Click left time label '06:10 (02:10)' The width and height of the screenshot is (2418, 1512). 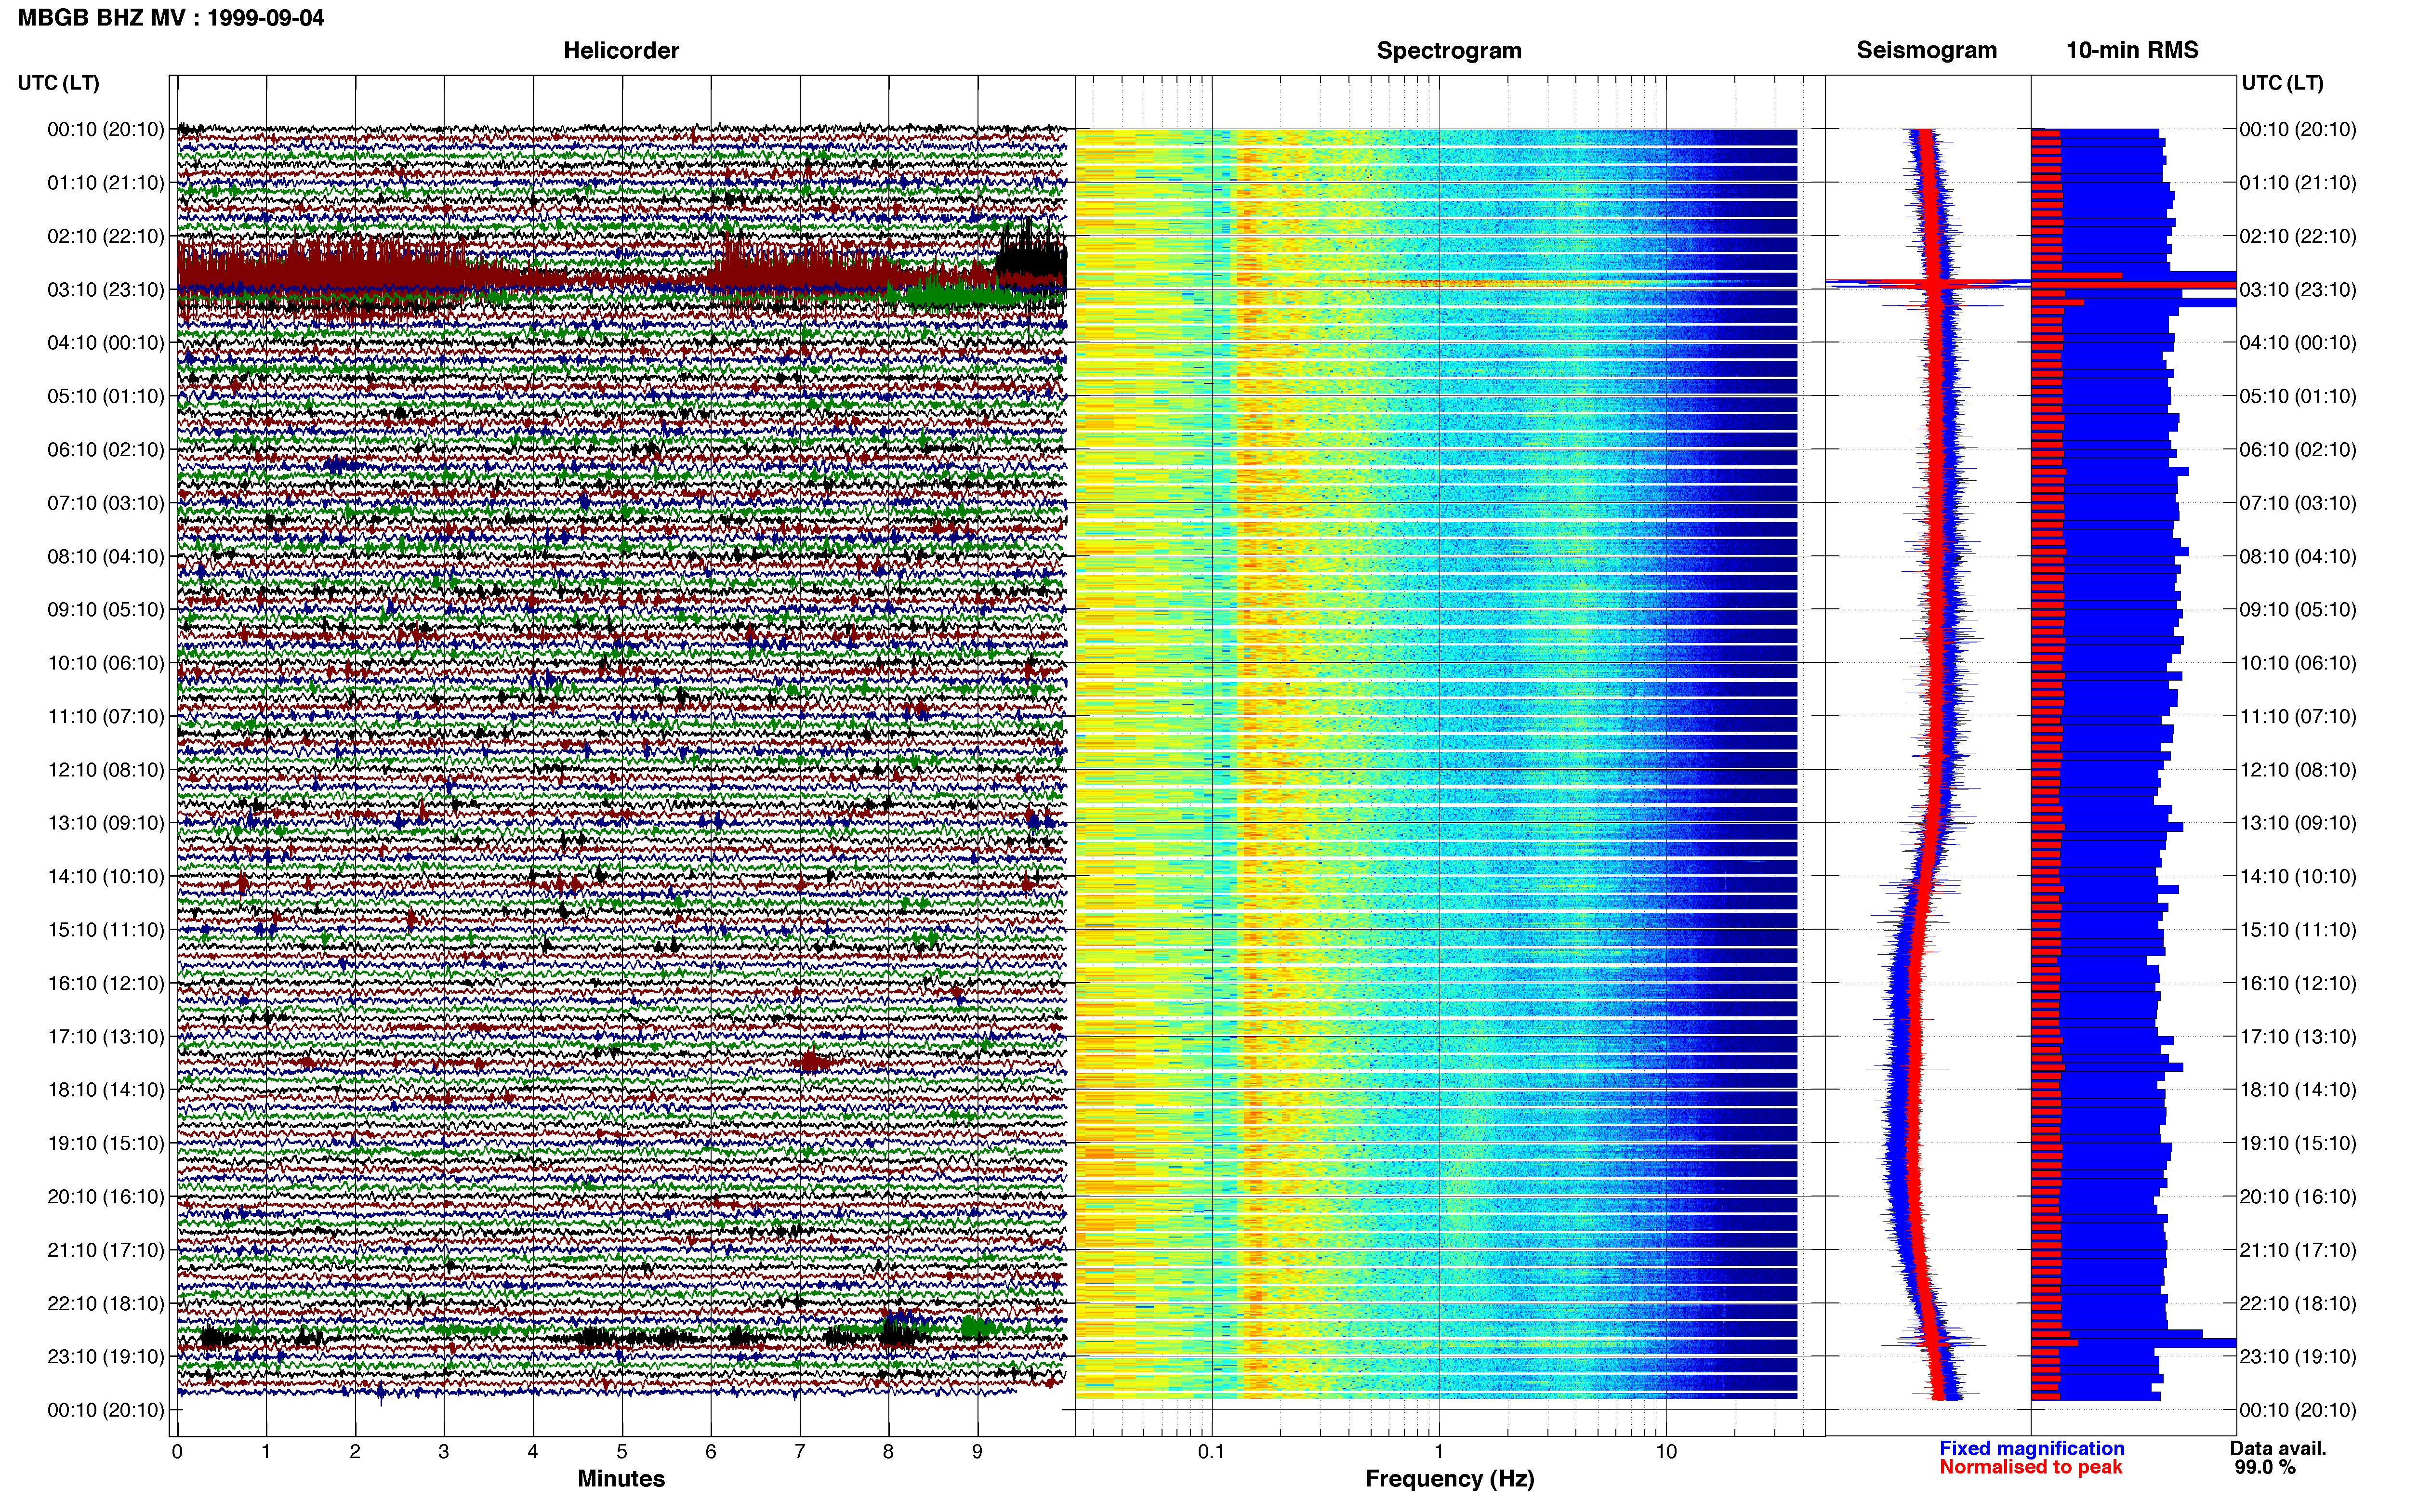(x=106, y=450)
